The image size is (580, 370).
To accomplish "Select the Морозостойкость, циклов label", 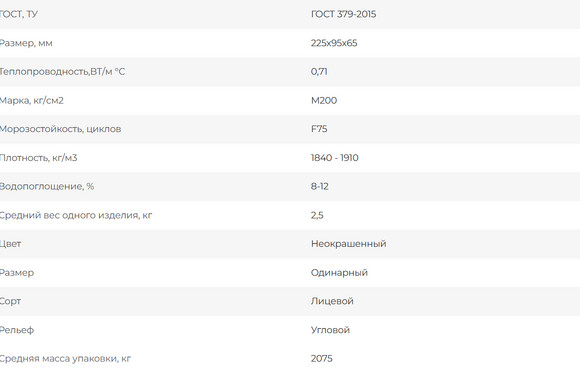I will (x=60, y=129).
